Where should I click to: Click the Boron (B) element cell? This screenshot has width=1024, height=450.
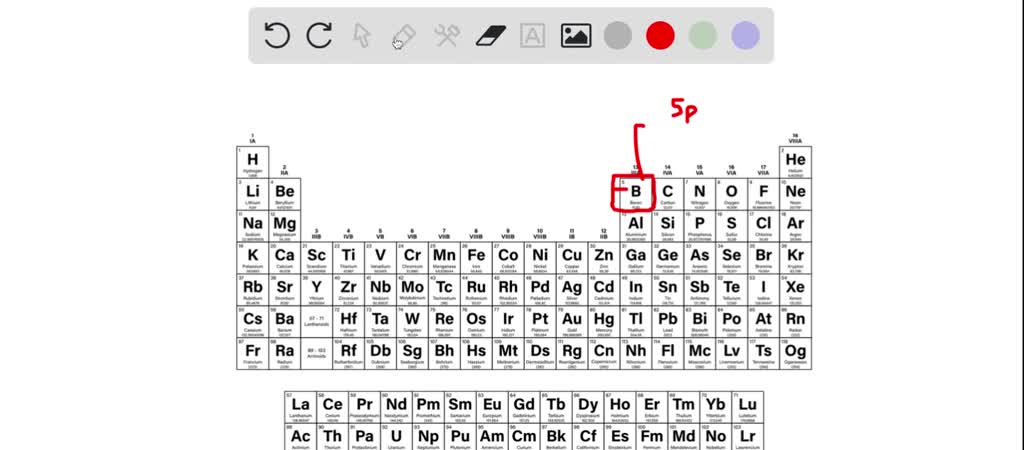636,194
